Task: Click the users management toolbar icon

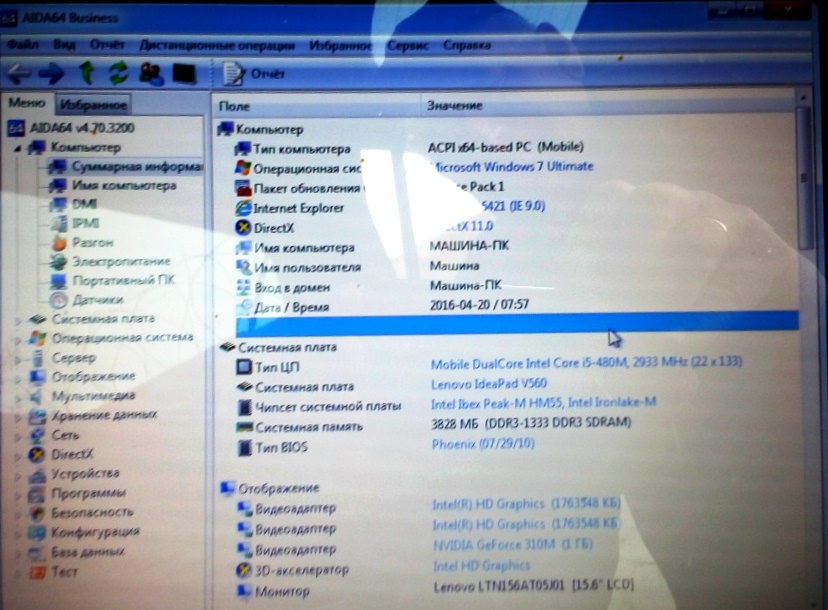Action: click(151, 73)
